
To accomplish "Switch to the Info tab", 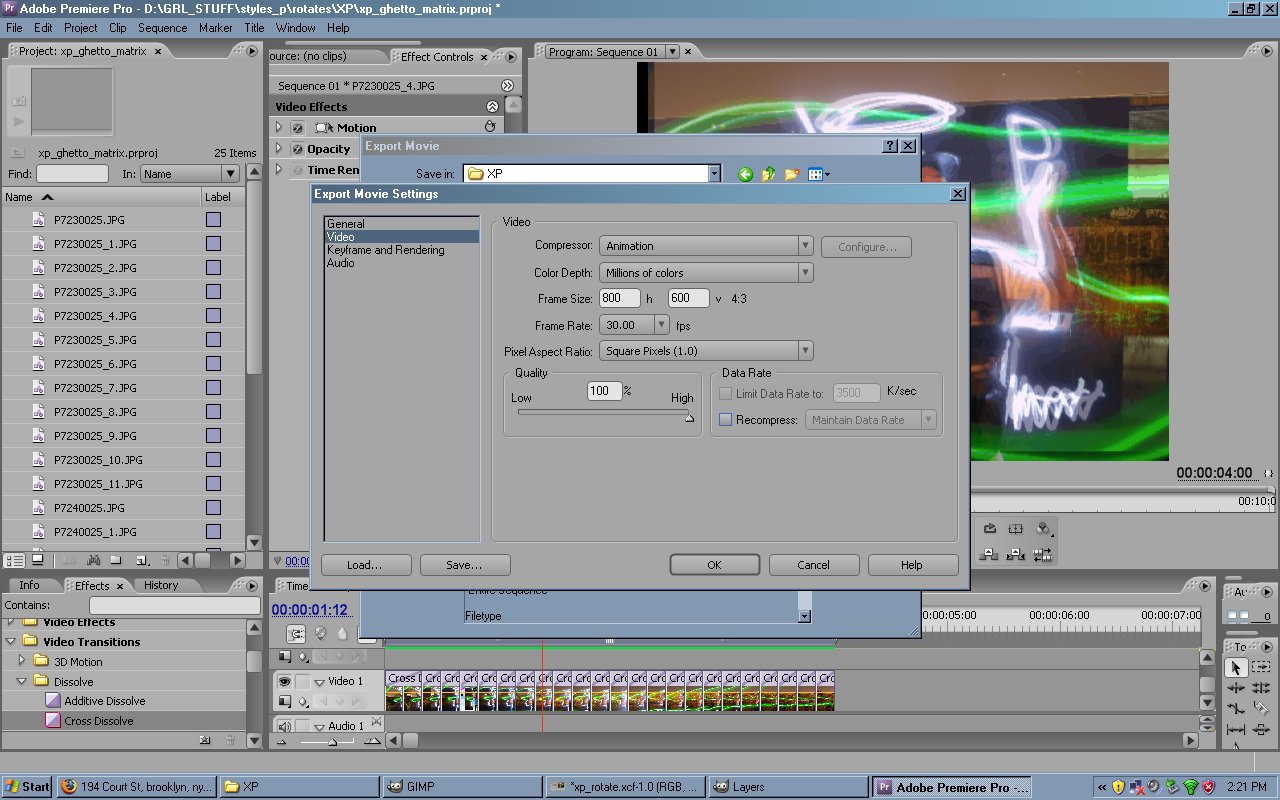I will pos(30,585).
